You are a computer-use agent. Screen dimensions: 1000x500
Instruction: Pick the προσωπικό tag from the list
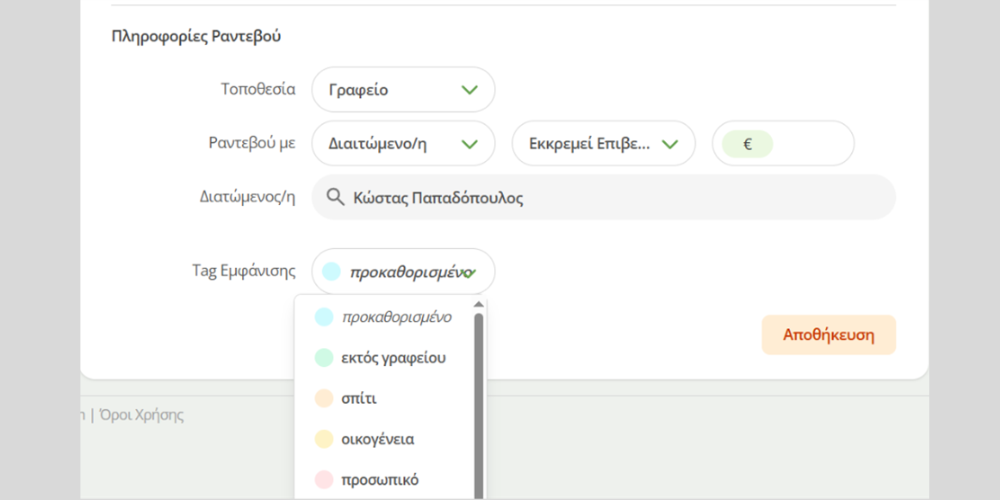coord(380,480)
